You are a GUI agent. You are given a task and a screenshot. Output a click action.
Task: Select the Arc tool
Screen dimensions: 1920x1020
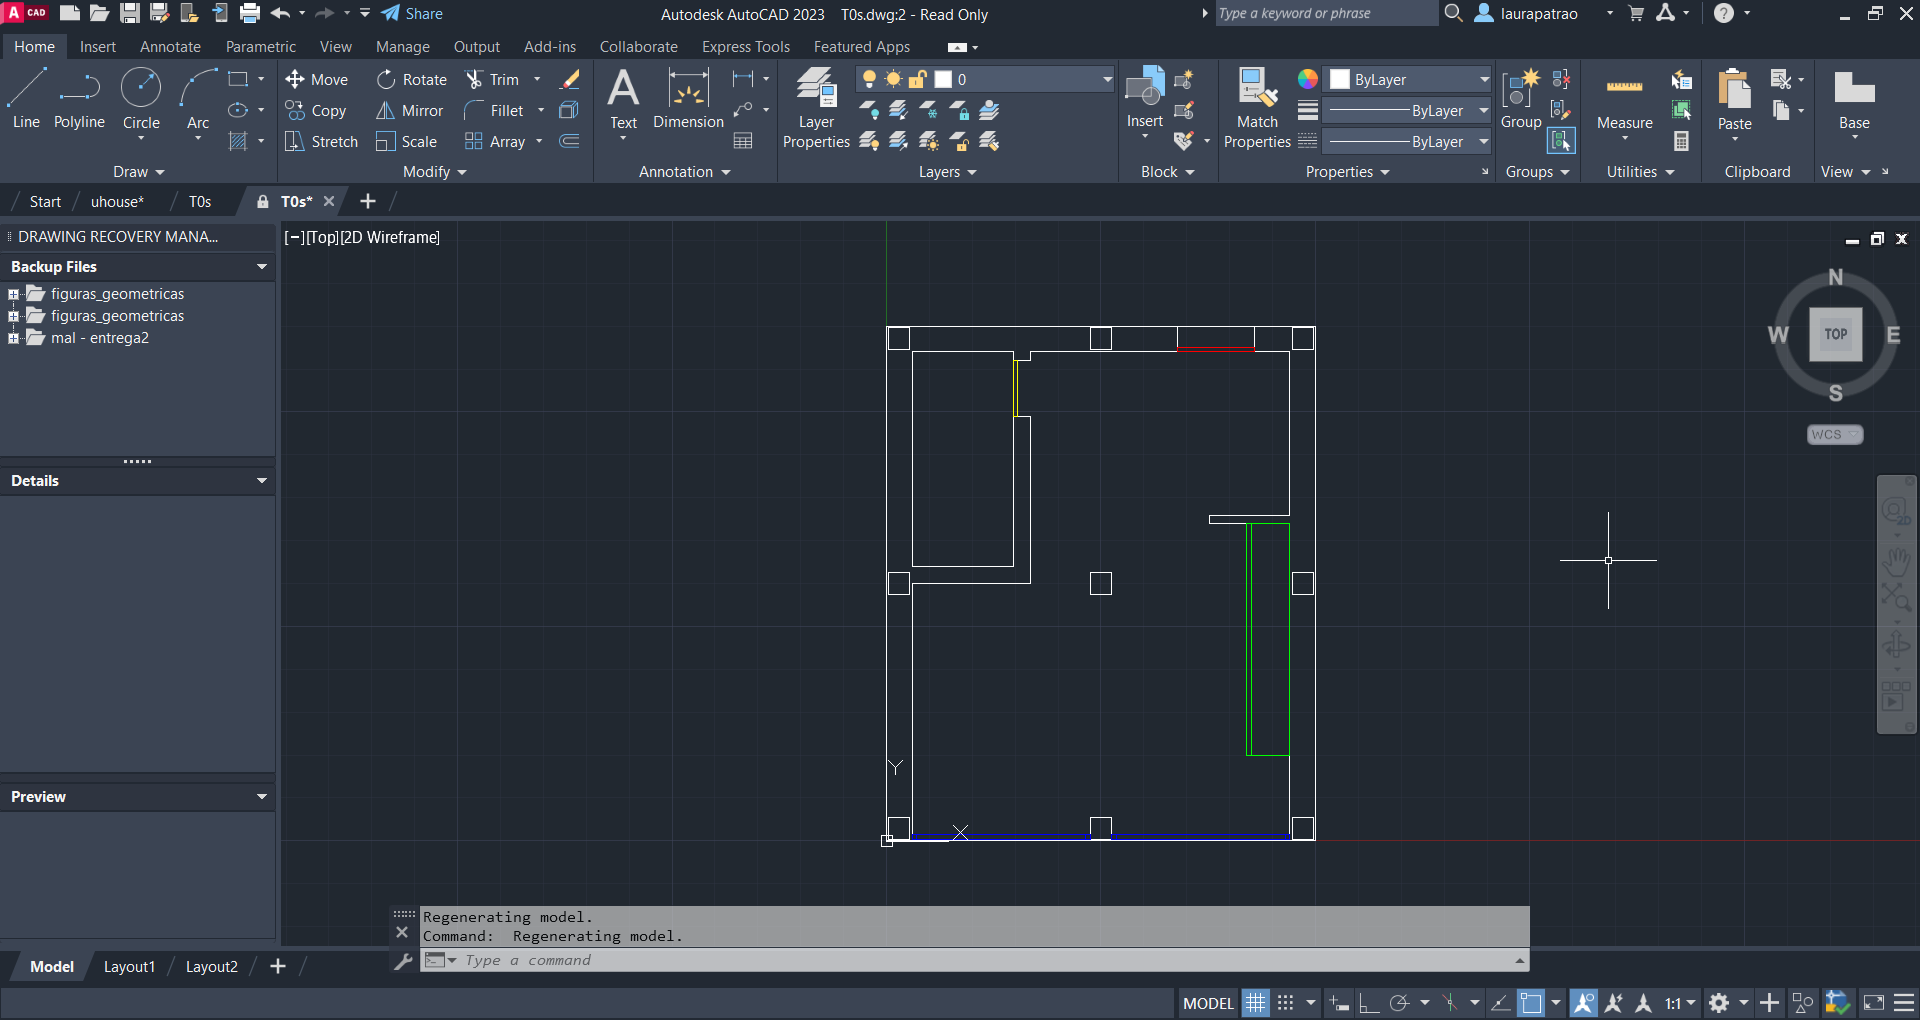198,100
